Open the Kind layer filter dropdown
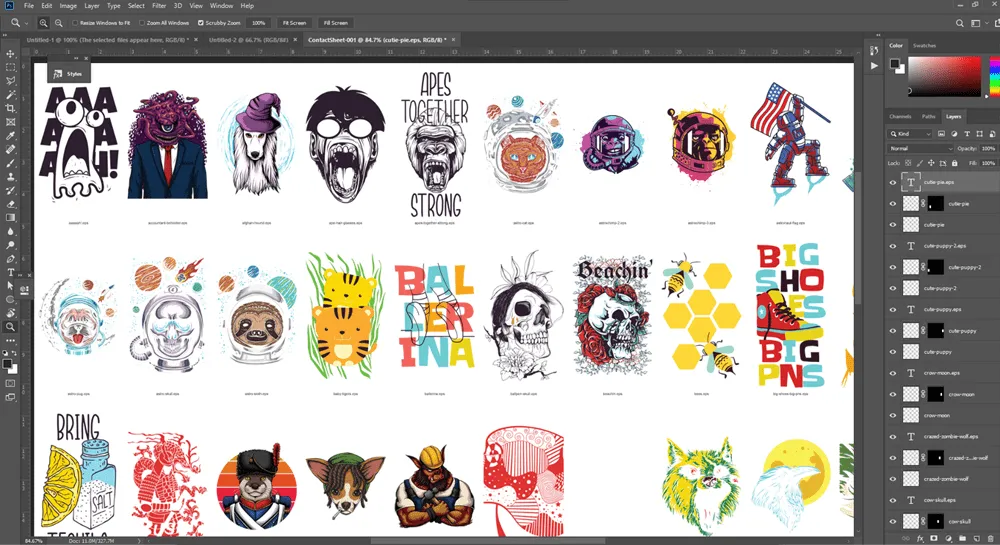 pyautogui.click(x=909, y=134)
